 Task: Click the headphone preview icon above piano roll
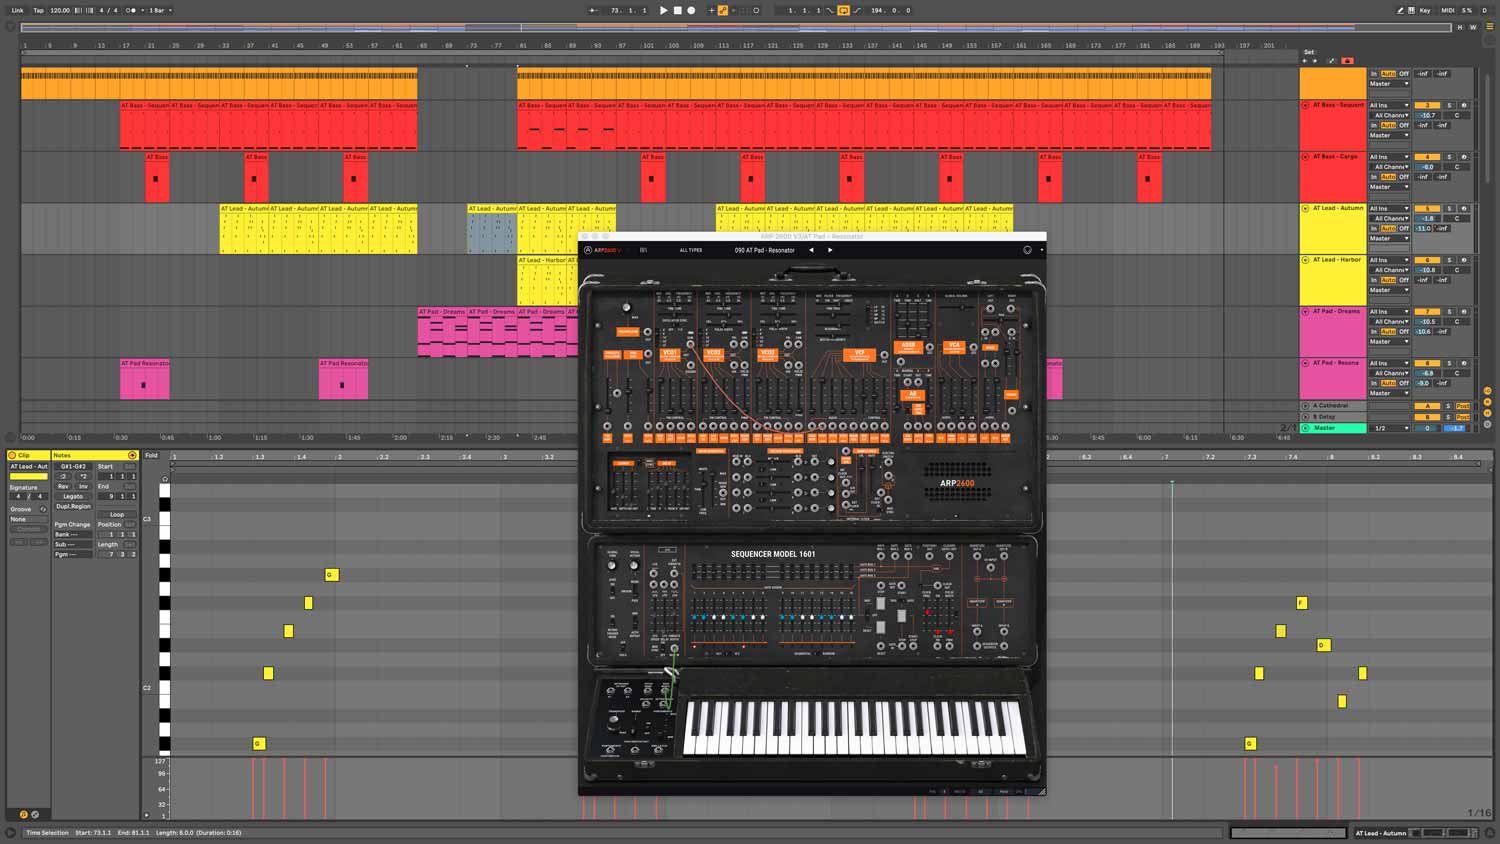(165, 479)
